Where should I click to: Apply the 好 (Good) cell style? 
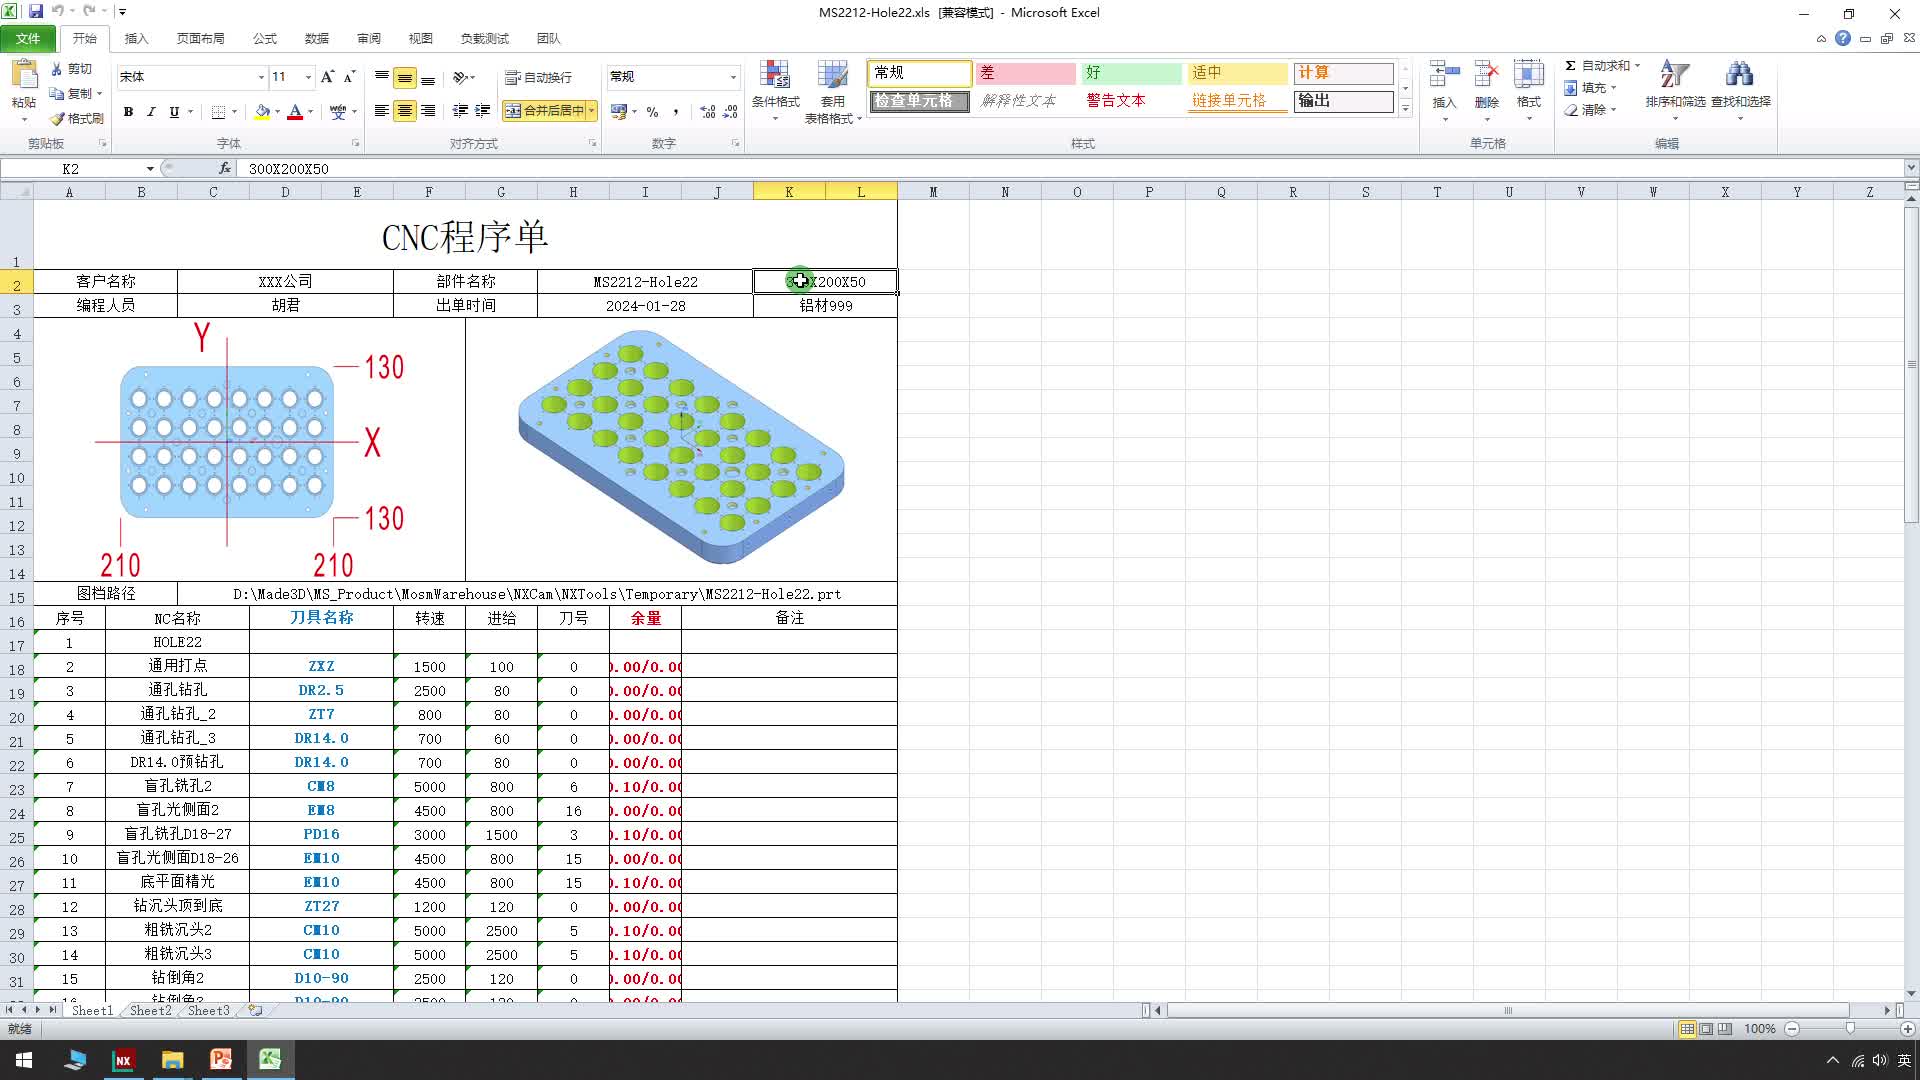(x=1132, y=73)
